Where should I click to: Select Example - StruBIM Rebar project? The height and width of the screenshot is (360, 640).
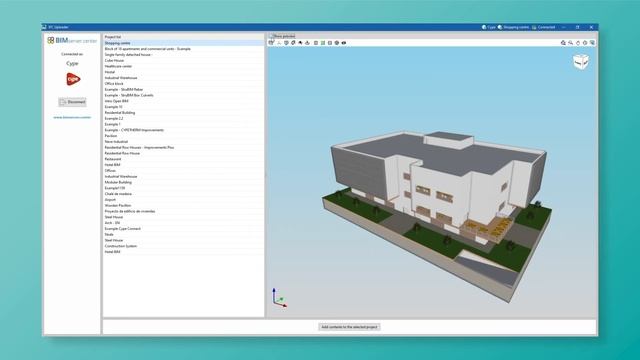tap(184, 89)
